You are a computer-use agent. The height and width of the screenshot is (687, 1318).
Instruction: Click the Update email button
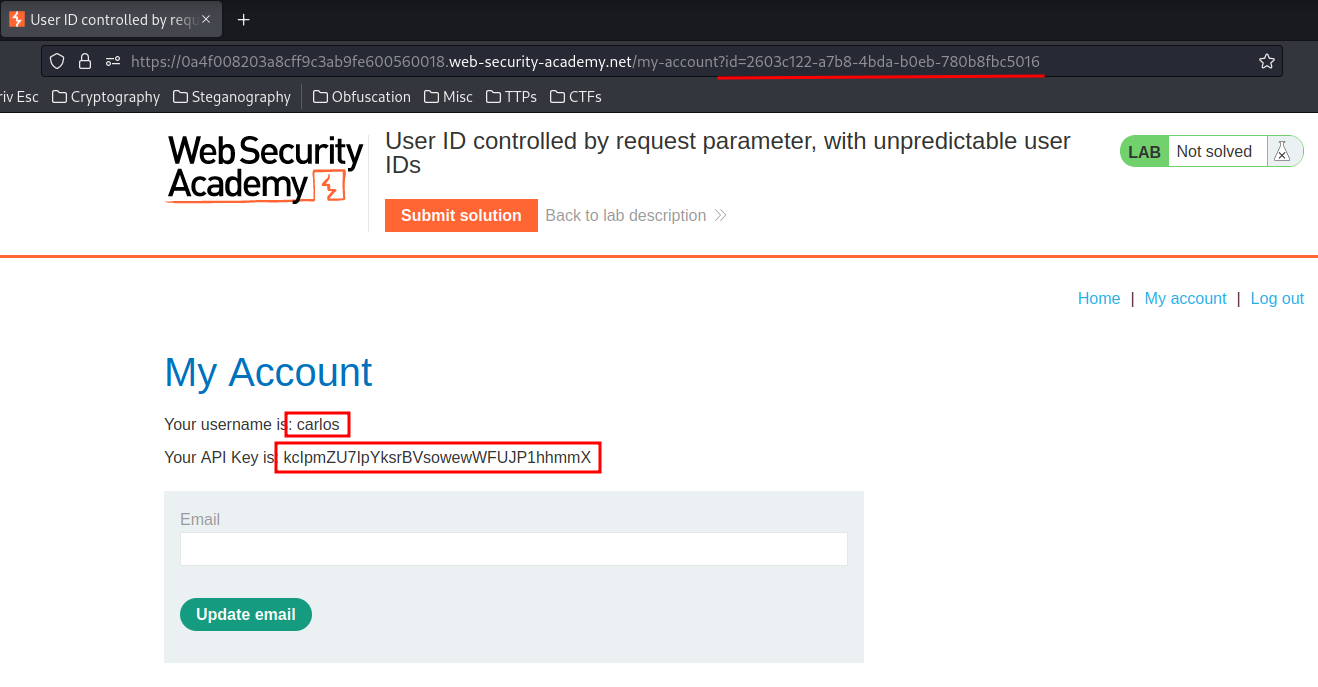[246, 614]
